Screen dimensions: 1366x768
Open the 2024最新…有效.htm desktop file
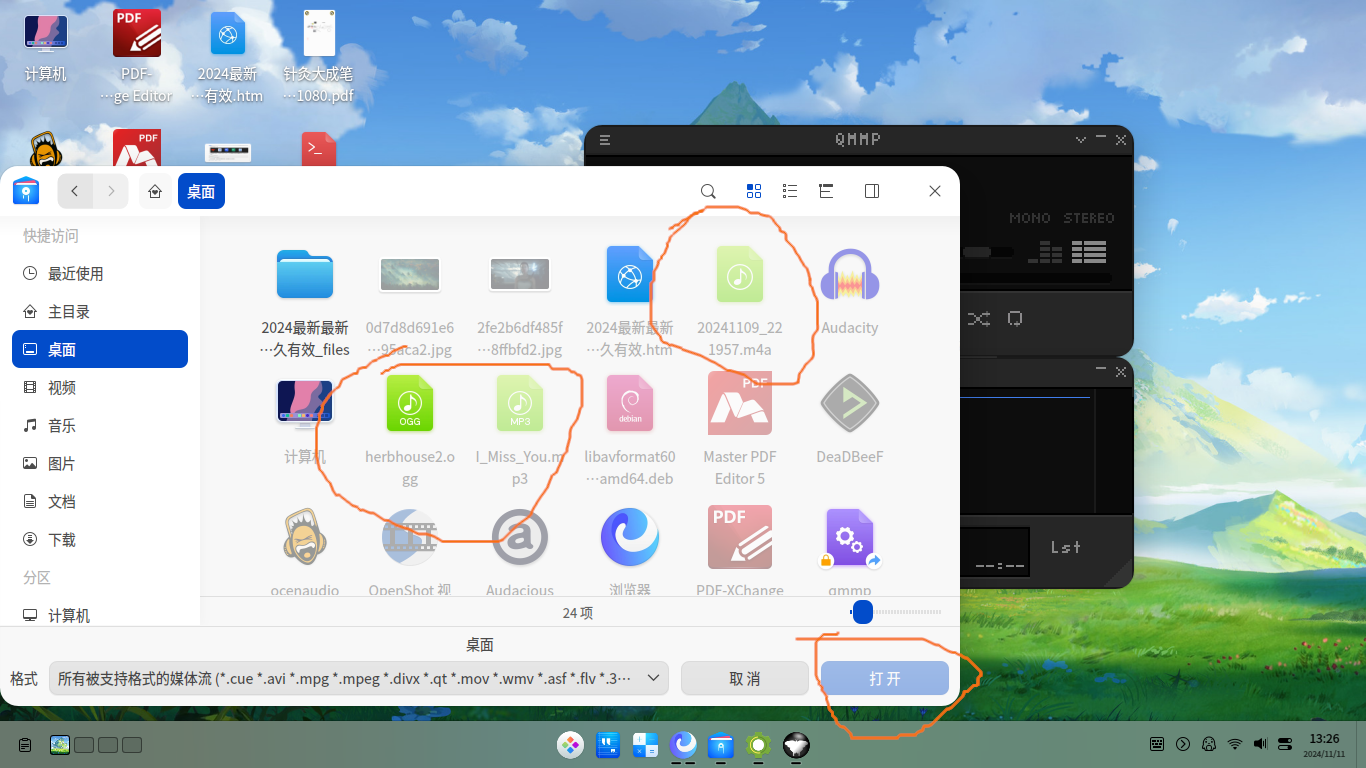(228, 57)
